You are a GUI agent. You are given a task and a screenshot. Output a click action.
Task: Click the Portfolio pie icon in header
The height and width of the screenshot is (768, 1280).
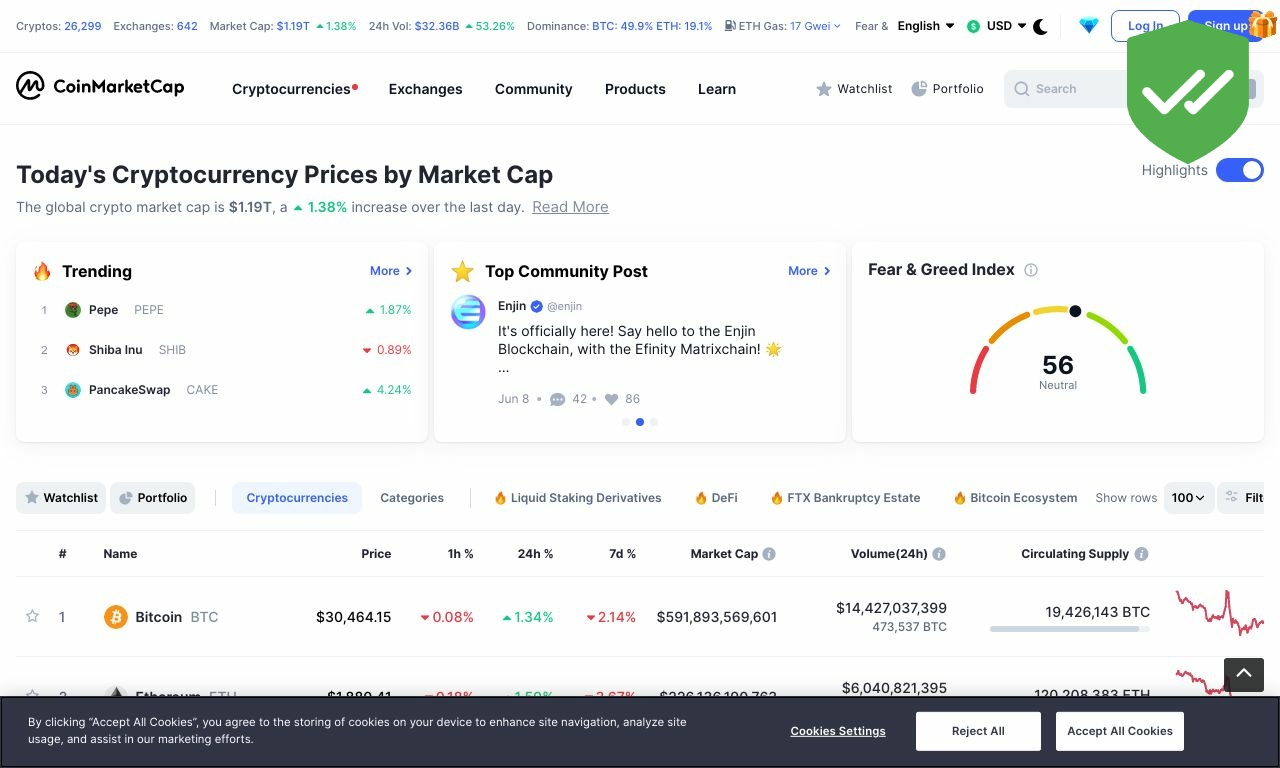point(919,89)
